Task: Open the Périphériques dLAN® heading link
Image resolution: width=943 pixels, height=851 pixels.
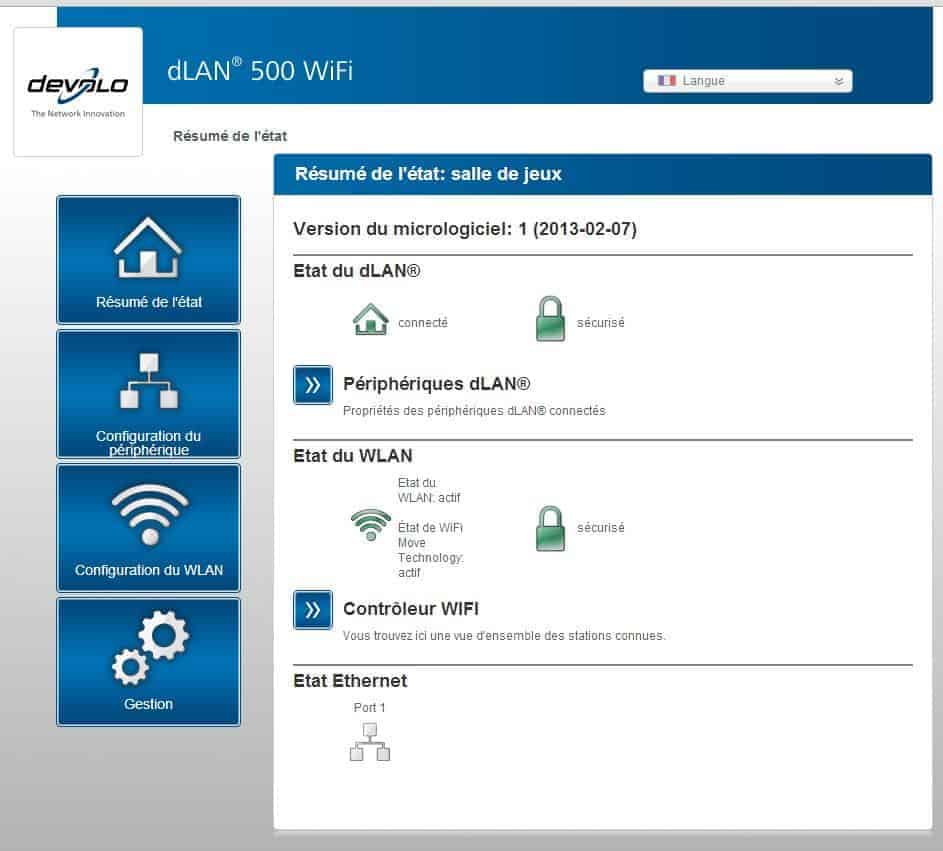Action: 436,384
